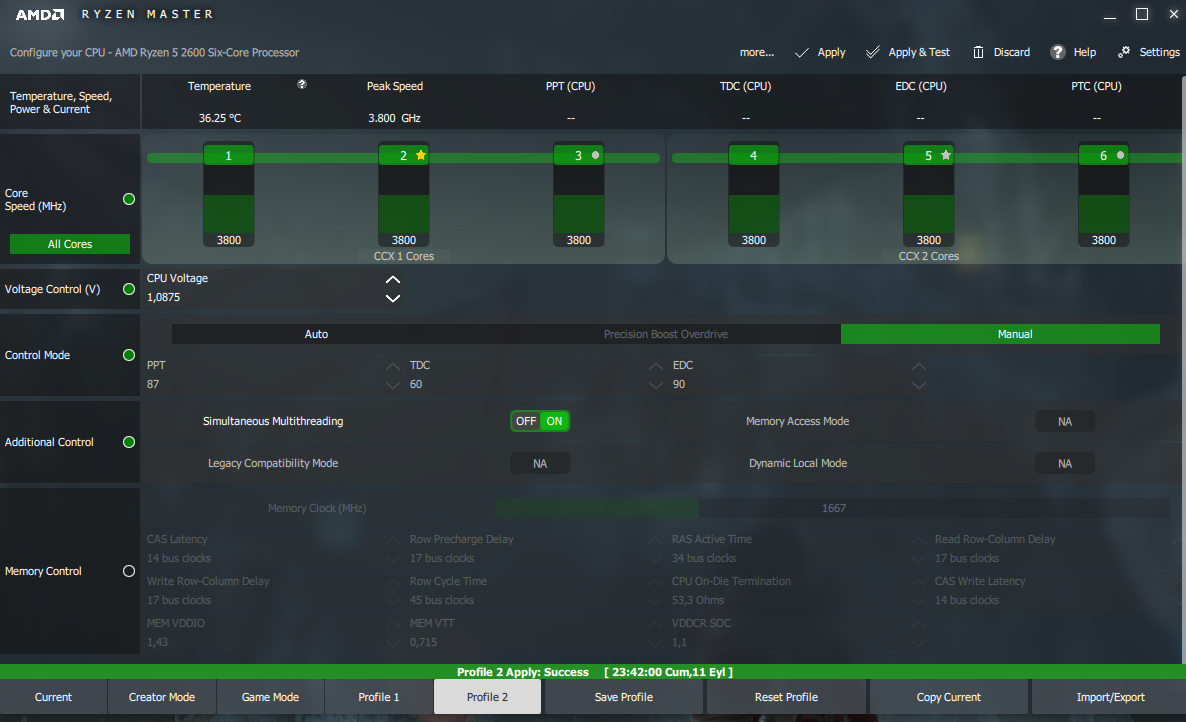The height and width of the screenshot is (722, 1186).
Task: Click gold star on core 2
Action: (421, 155)
